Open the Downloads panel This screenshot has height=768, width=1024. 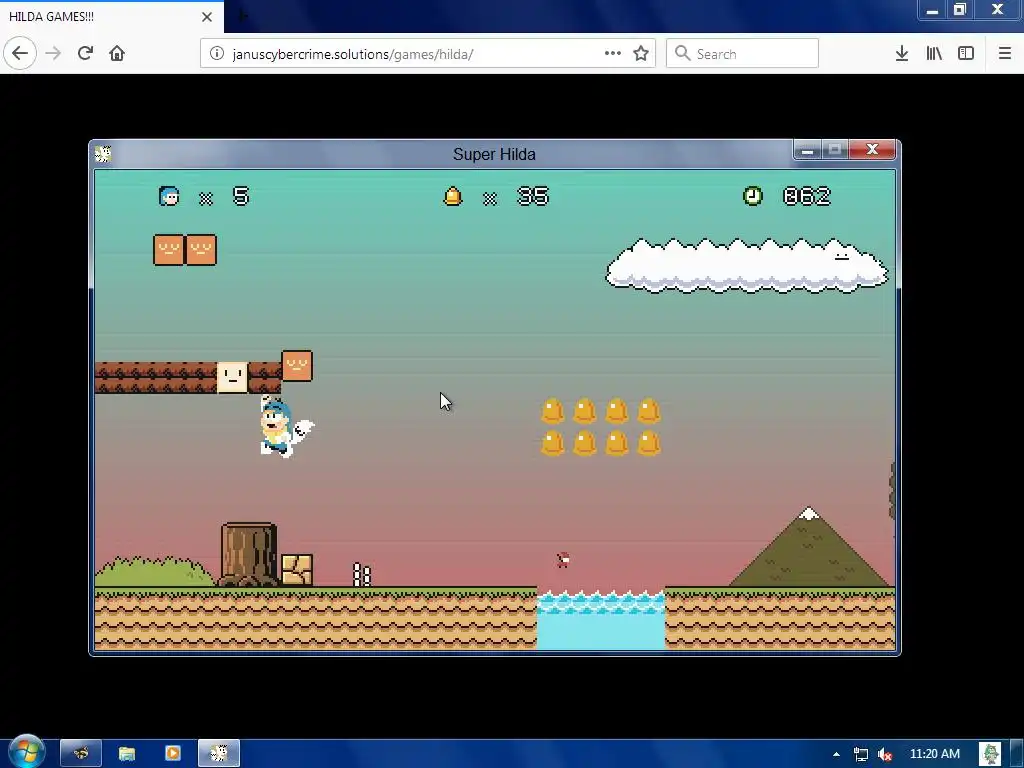[x=902, y=53]
